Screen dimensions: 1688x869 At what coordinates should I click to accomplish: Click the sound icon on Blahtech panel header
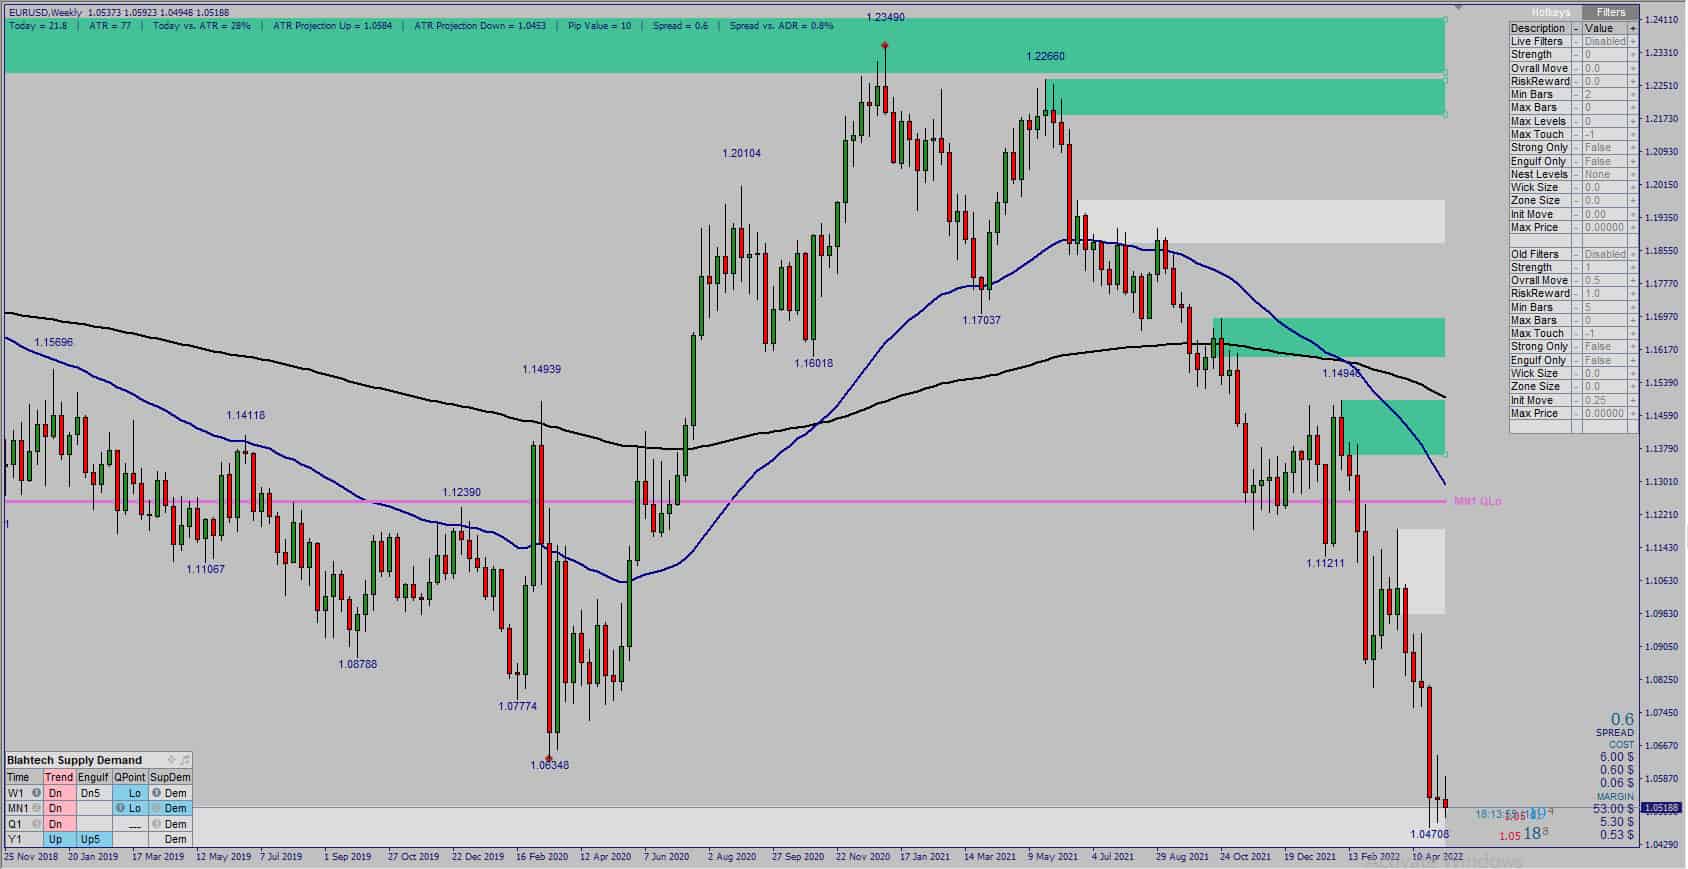[184, 760]
